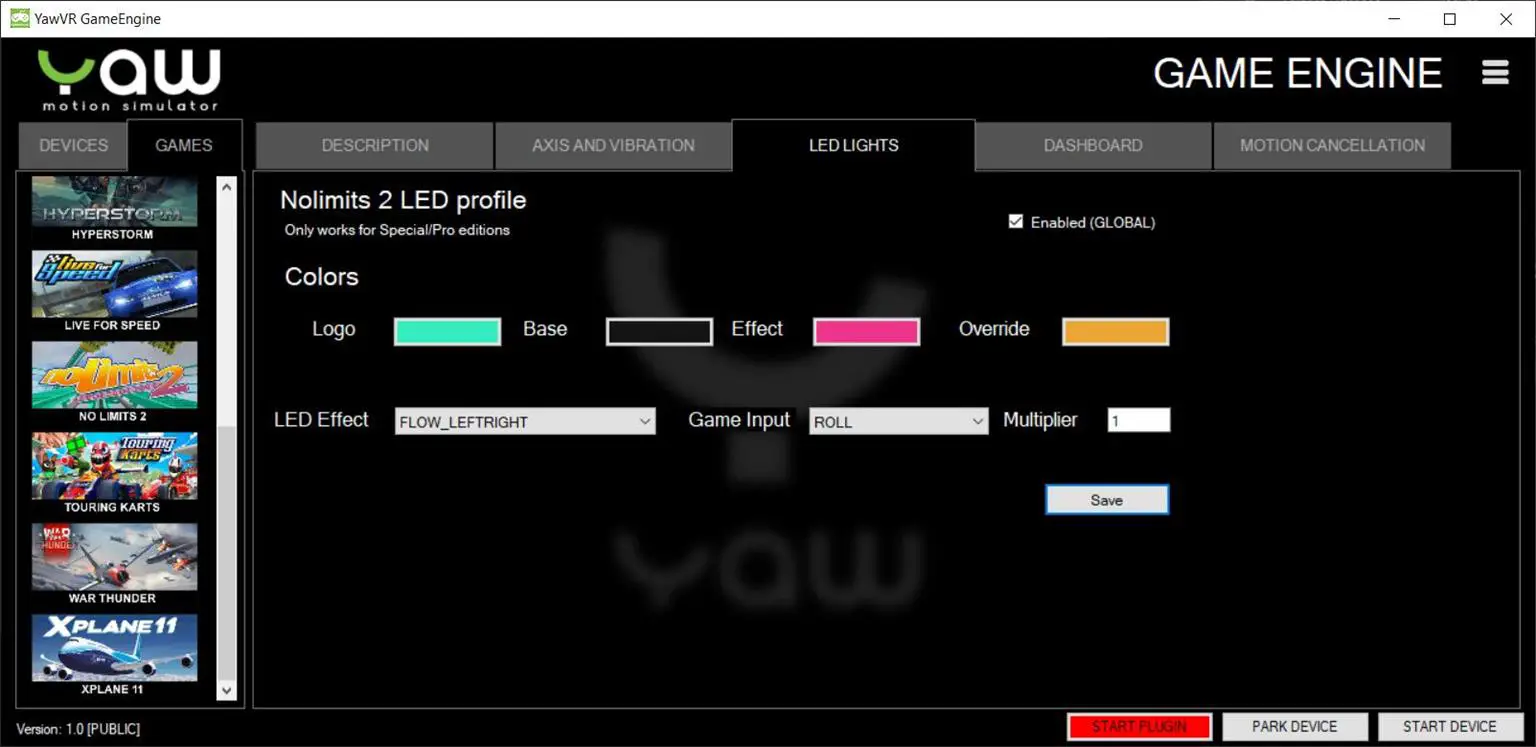Open the Effect color picker
1536x747 pixels.
tap(866, 330)
